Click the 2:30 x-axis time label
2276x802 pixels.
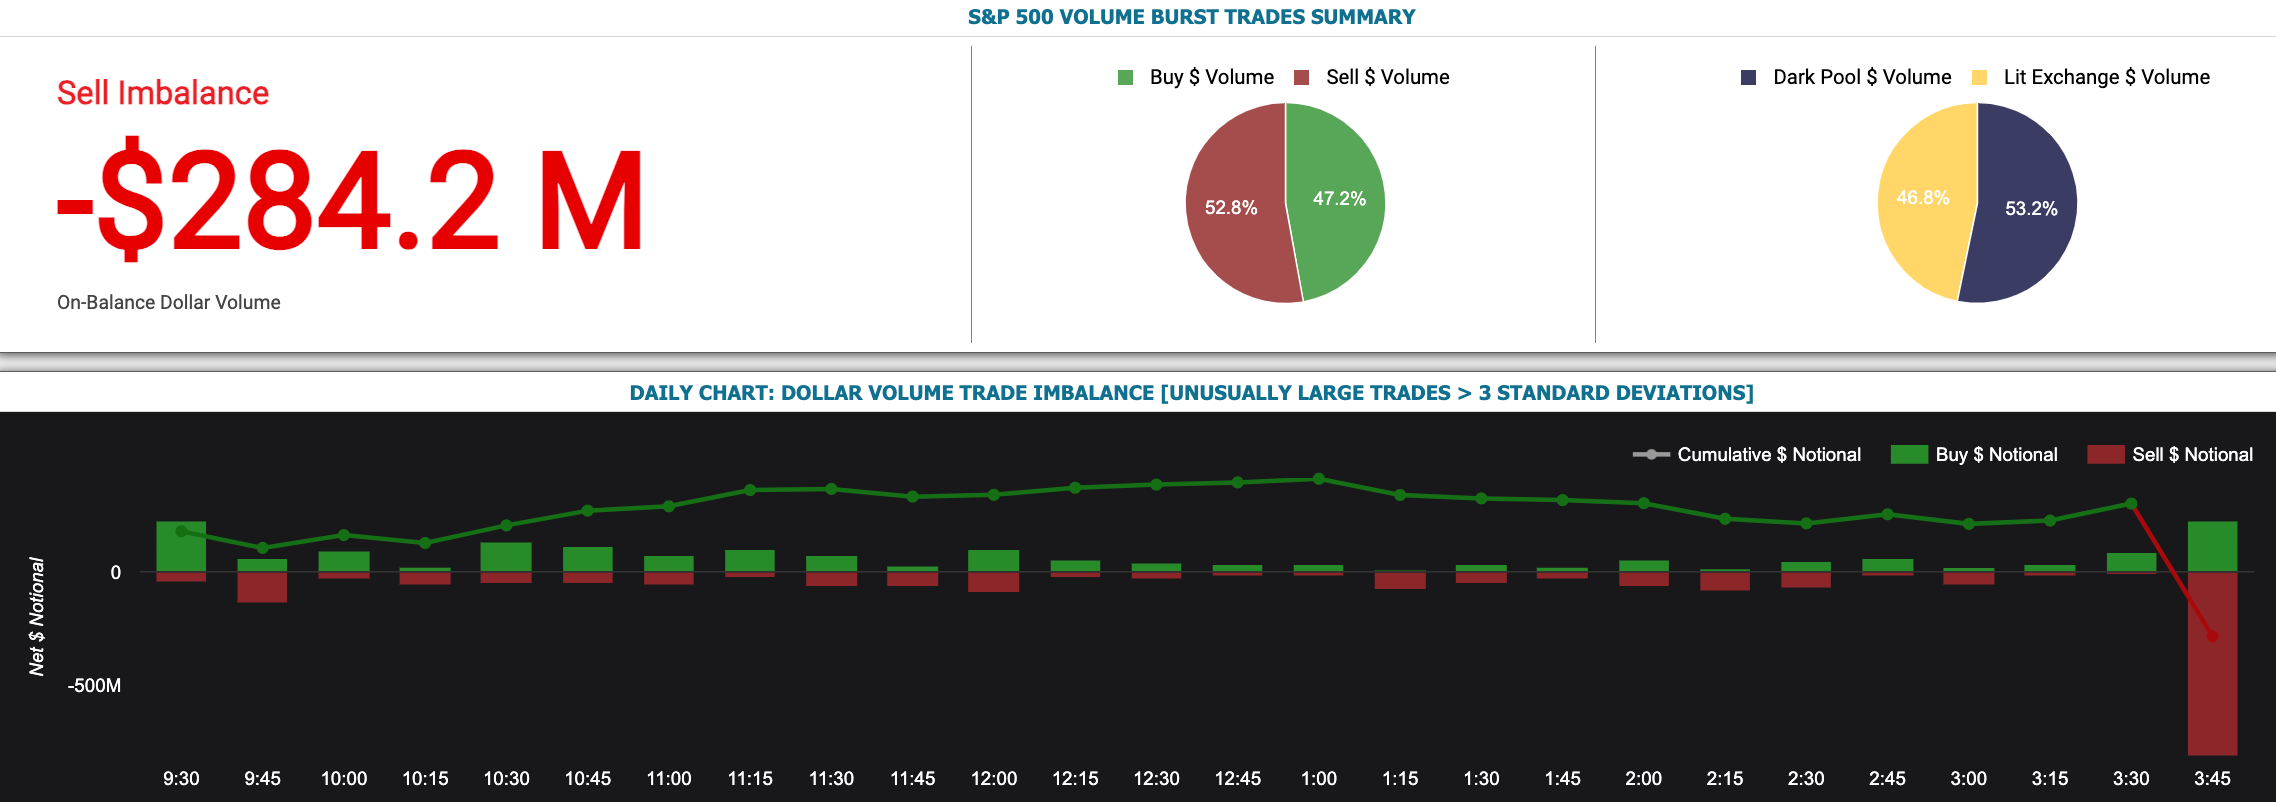[x=1806, y=778]
